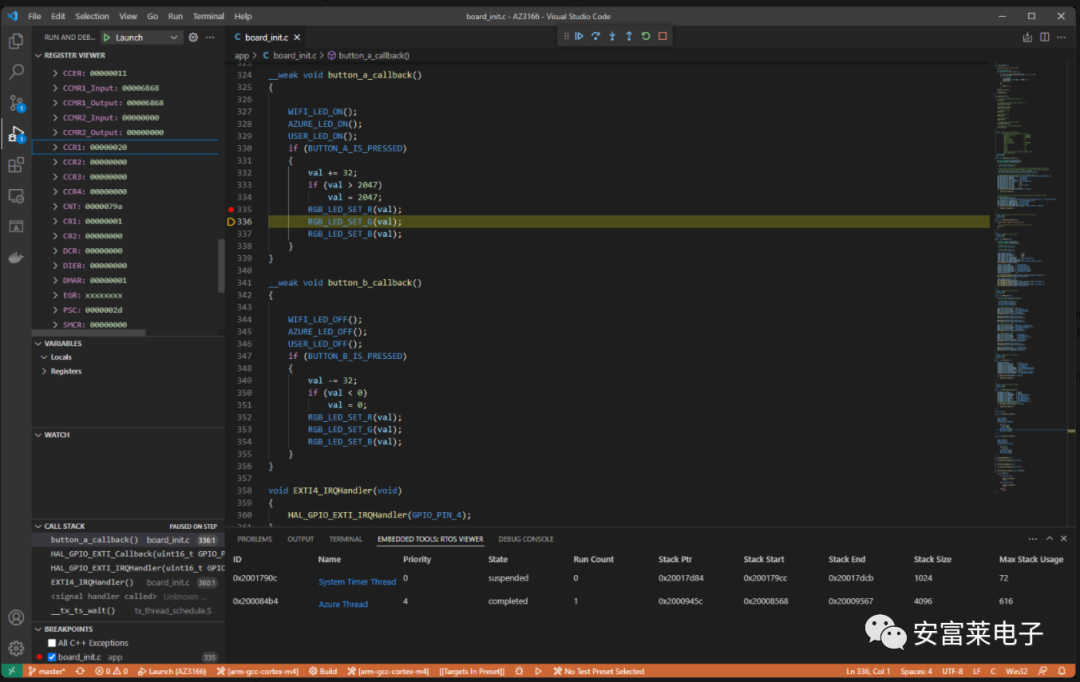Open the Run and Debug view

(16, 134)
